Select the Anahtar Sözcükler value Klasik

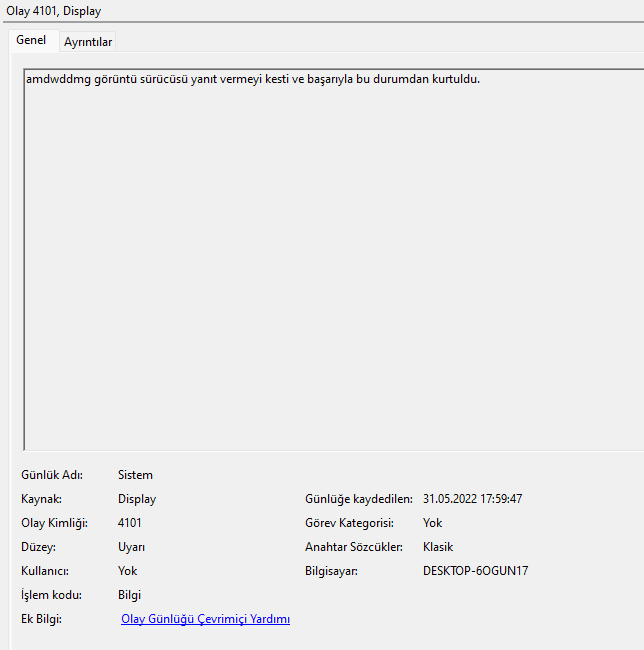438,547
